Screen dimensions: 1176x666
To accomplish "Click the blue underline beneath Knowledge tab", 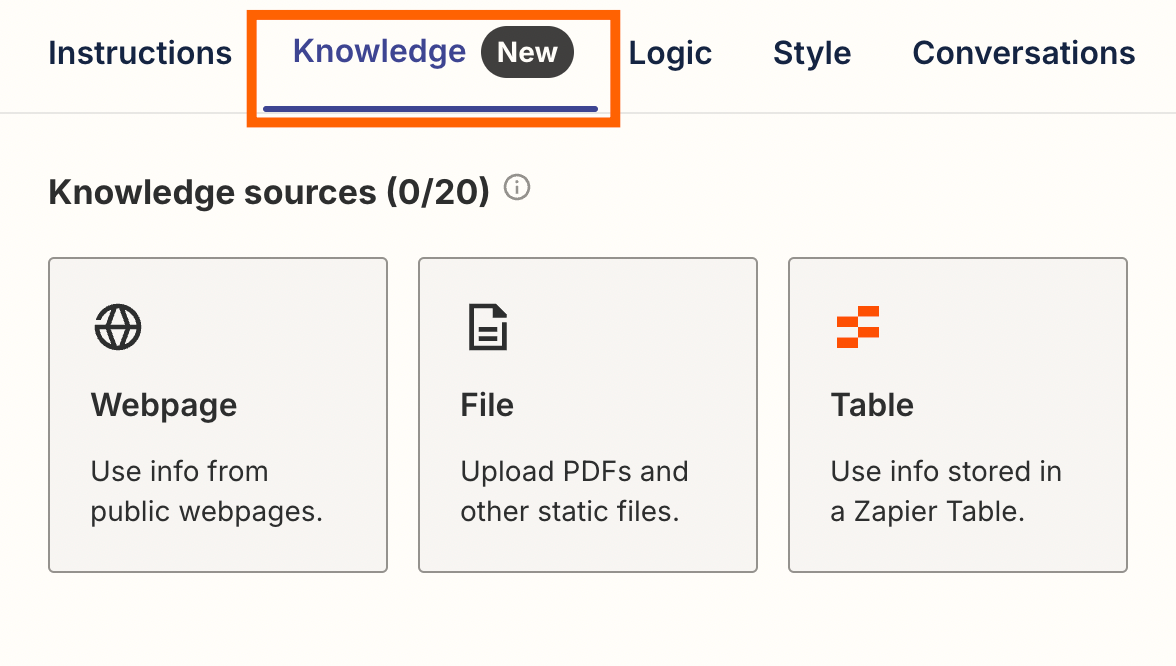I will [x=430, y=108].
